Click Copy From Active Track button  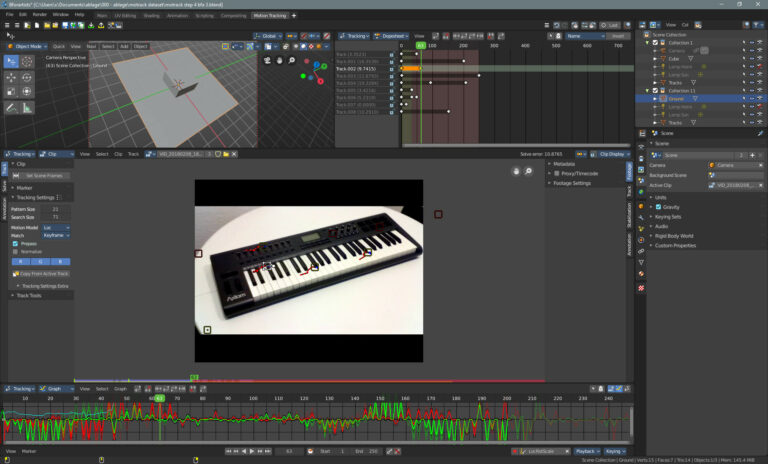click(42, 273)
